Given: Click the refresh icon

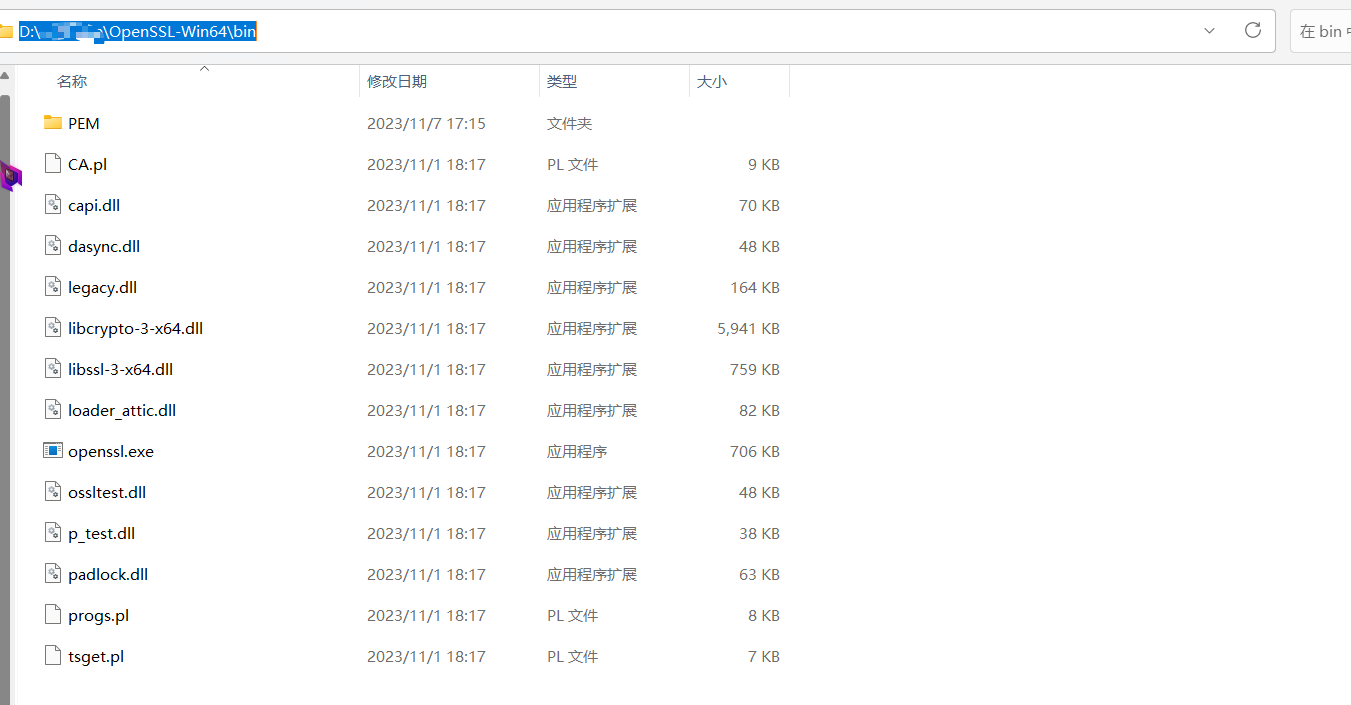Looking at the screenshot, I should 1253,30.
